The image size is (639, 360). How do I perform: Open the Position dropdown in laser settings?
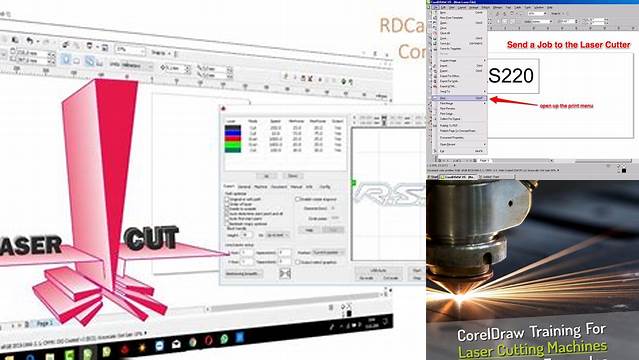pos(328,253)
